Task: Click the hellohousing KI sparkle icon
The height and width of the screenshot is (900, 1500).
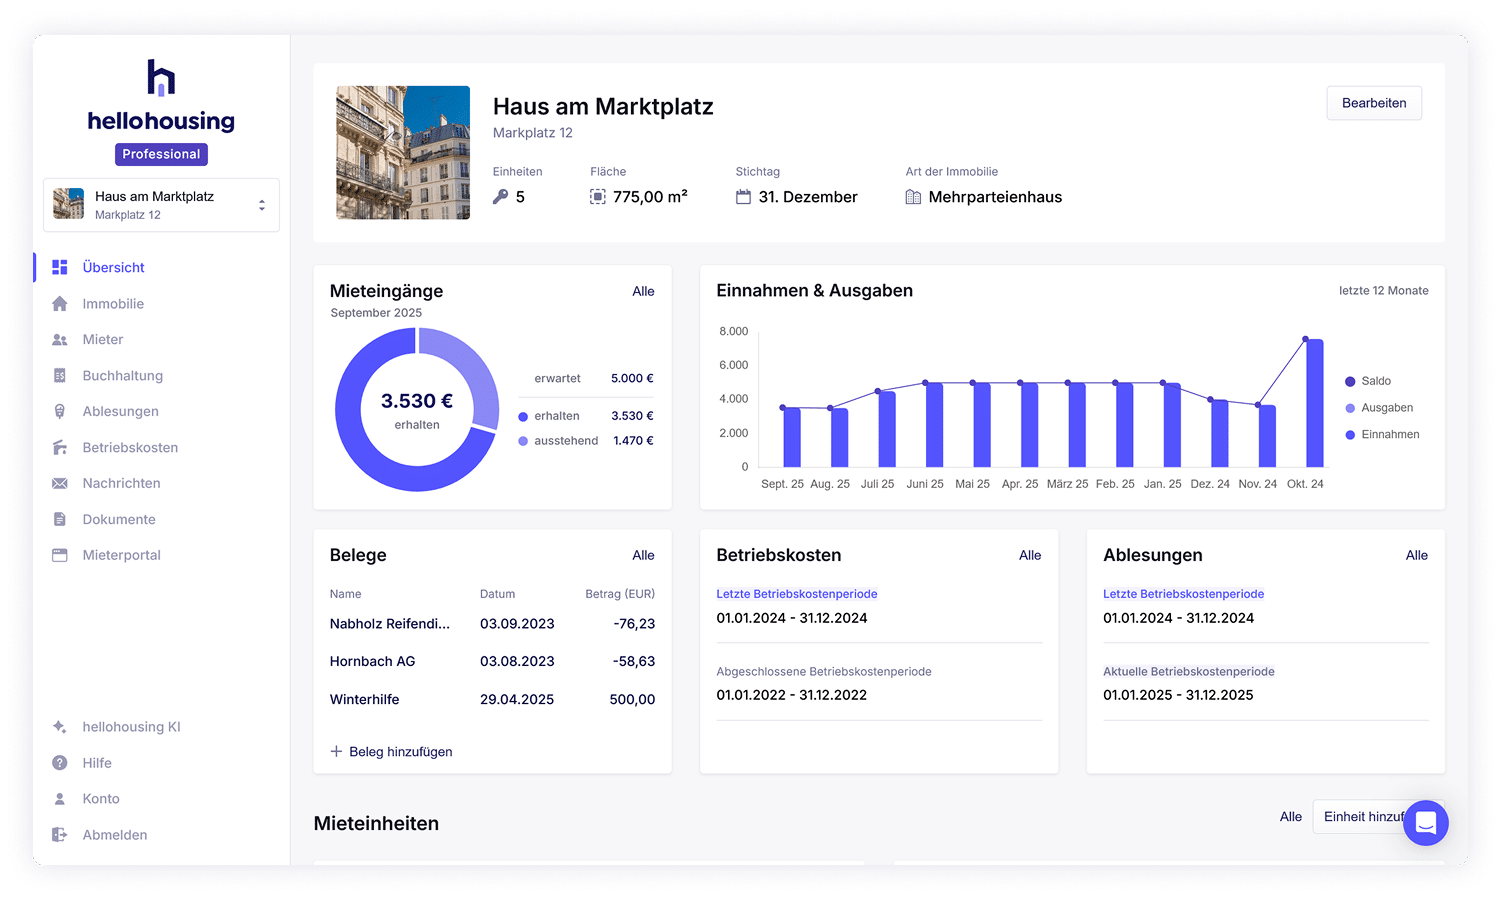Action: point(60,727)
